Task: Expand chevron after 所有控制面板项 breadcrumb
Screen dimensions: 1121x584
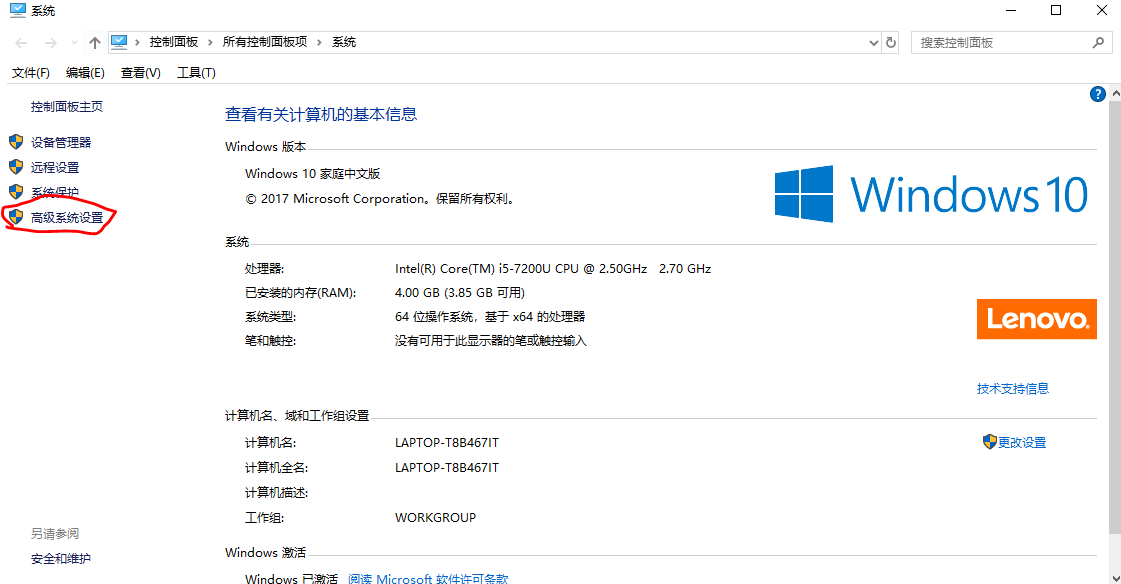Action: (319, 42)
